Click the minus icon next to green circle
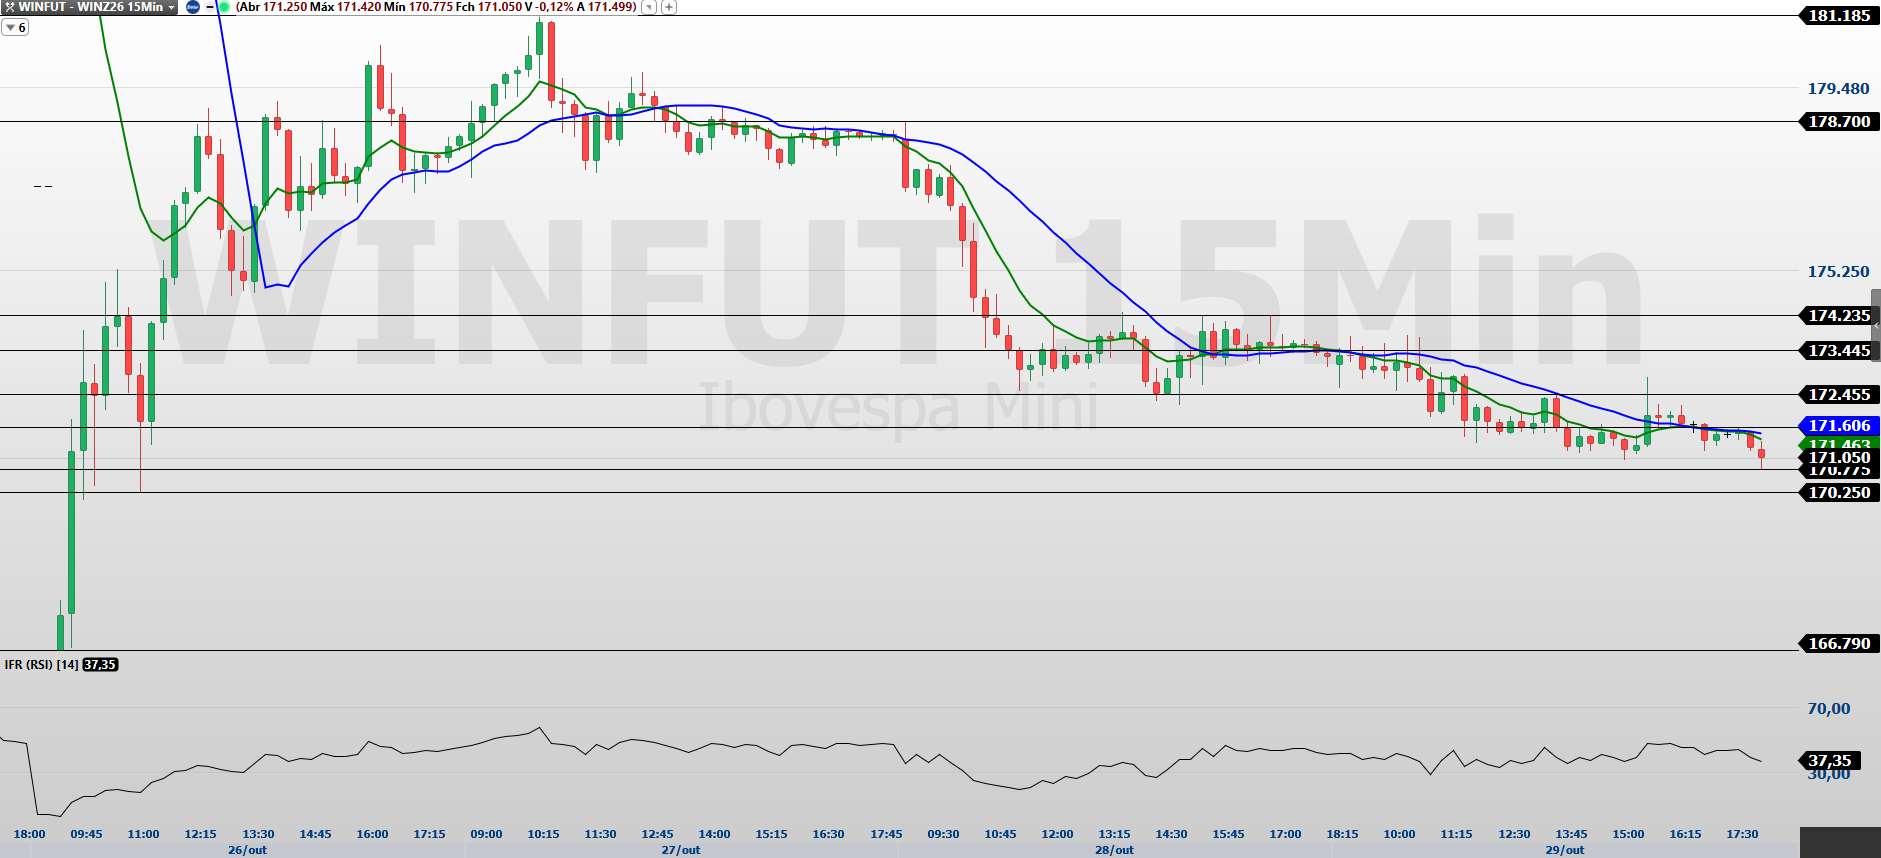Image resolution: width=1881 pixels, height=858 pixels. coord(209,7)
